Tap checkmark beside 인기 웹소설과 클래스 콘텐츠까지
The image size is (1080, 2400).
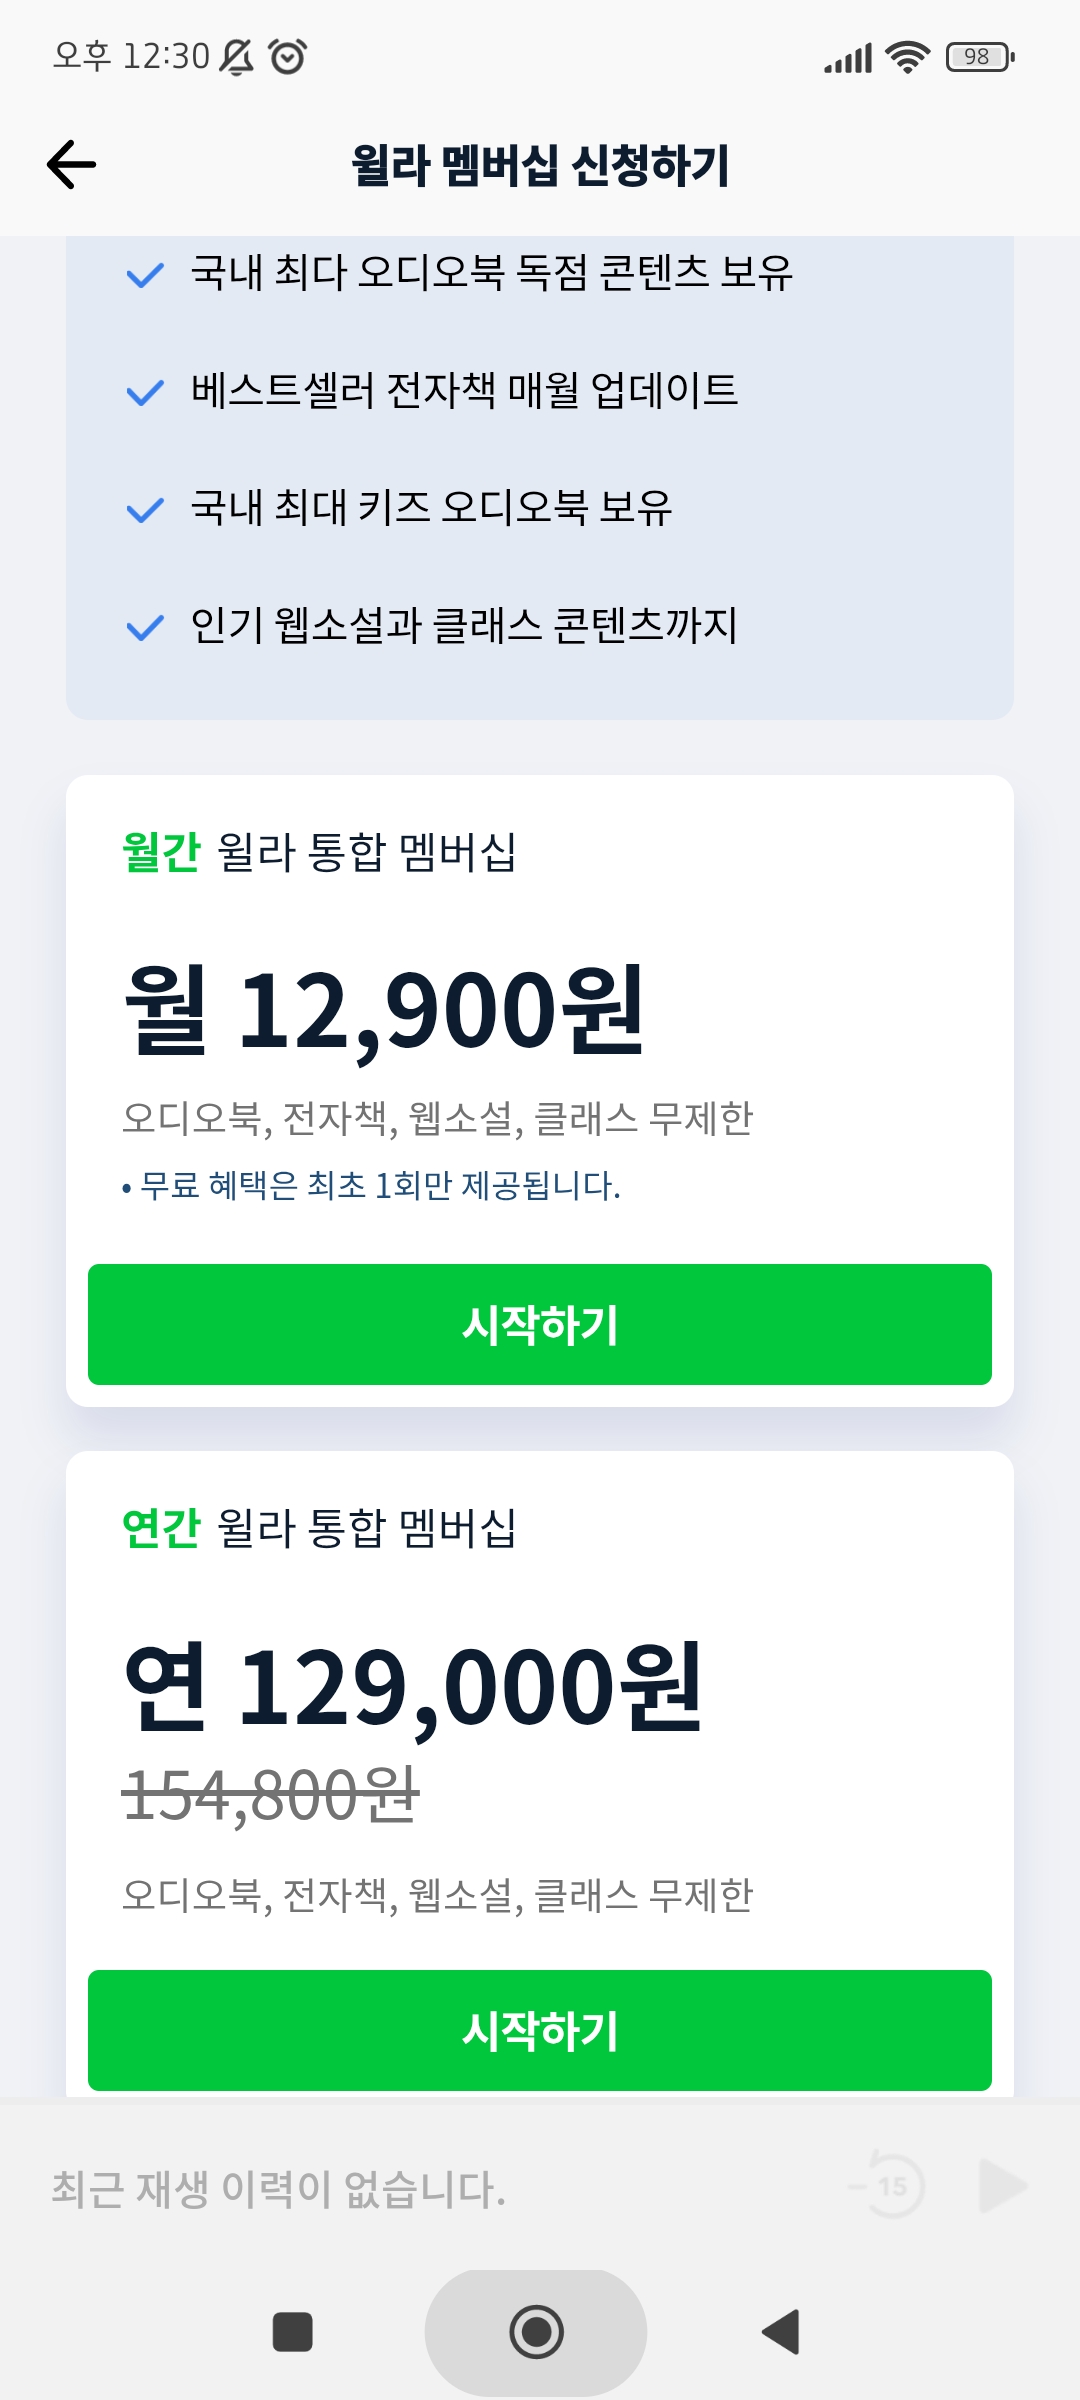coord(145,628)
